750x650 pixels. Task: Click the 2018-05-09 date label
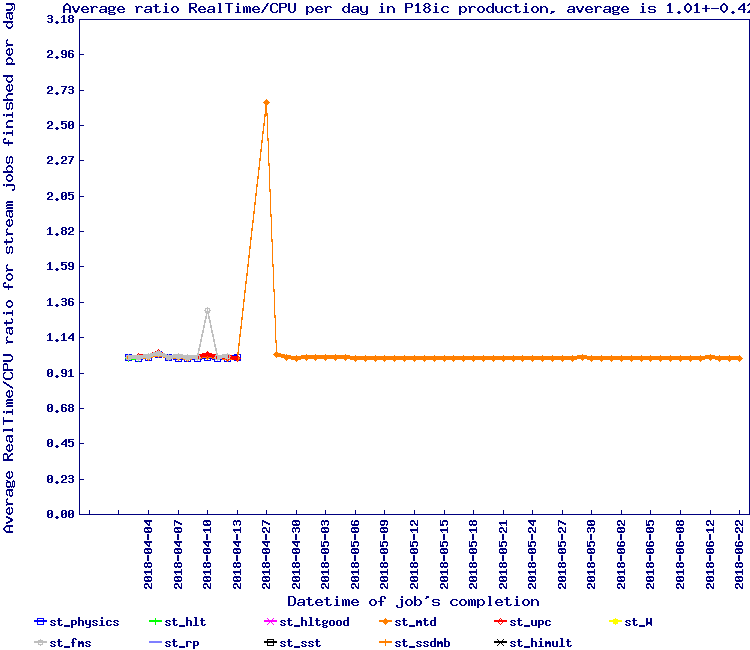click(x=385, y=554)
